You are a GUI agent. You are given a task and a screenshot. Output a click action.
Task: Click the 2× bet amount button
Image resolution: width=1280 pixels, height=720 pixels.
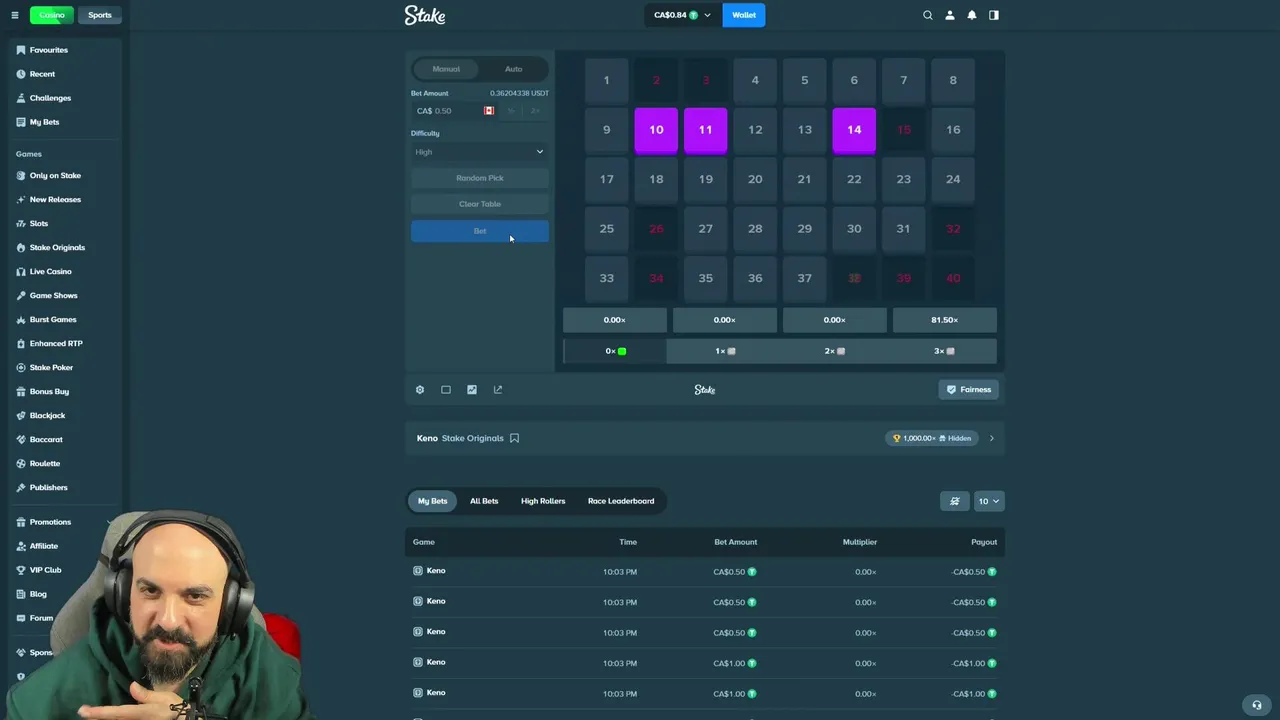tap(535, 111)
